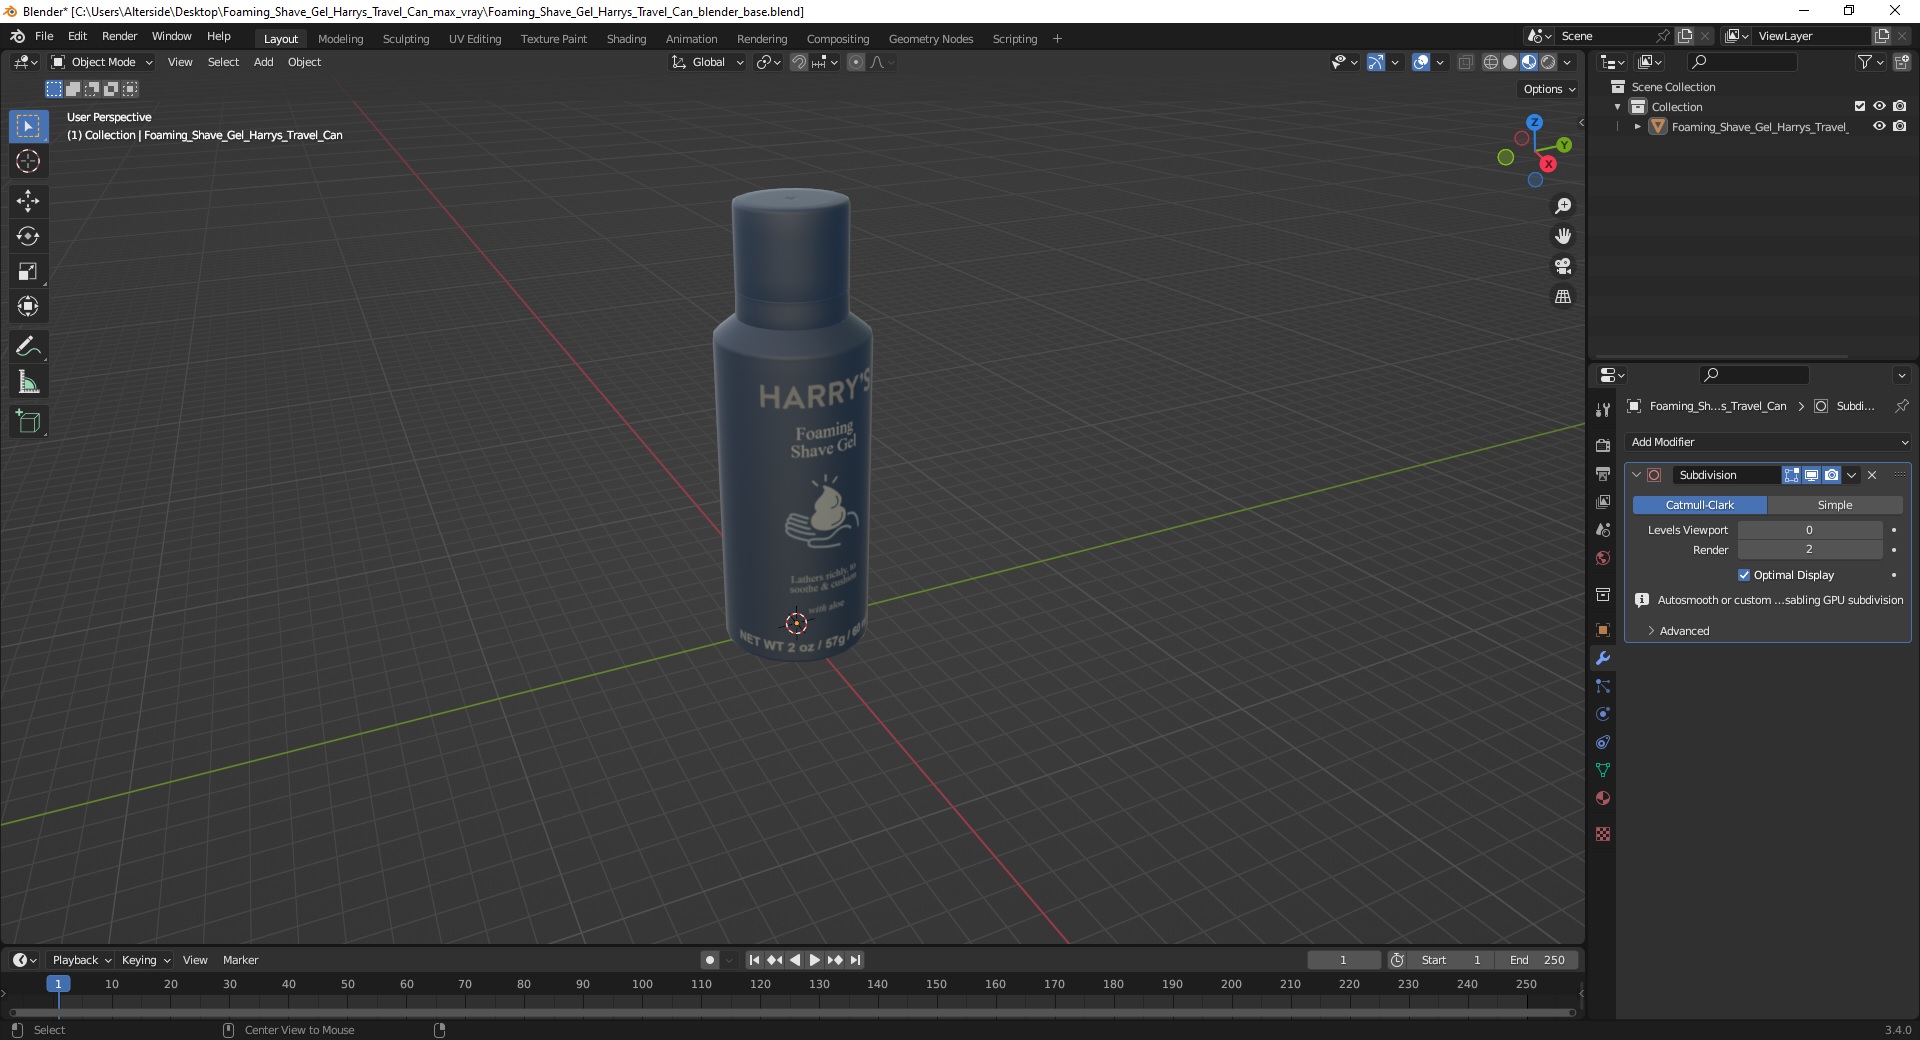Screen dimensions: 1920x1040
Task: Toggle proportional editing in header
Action: click(x=856, y=62)
